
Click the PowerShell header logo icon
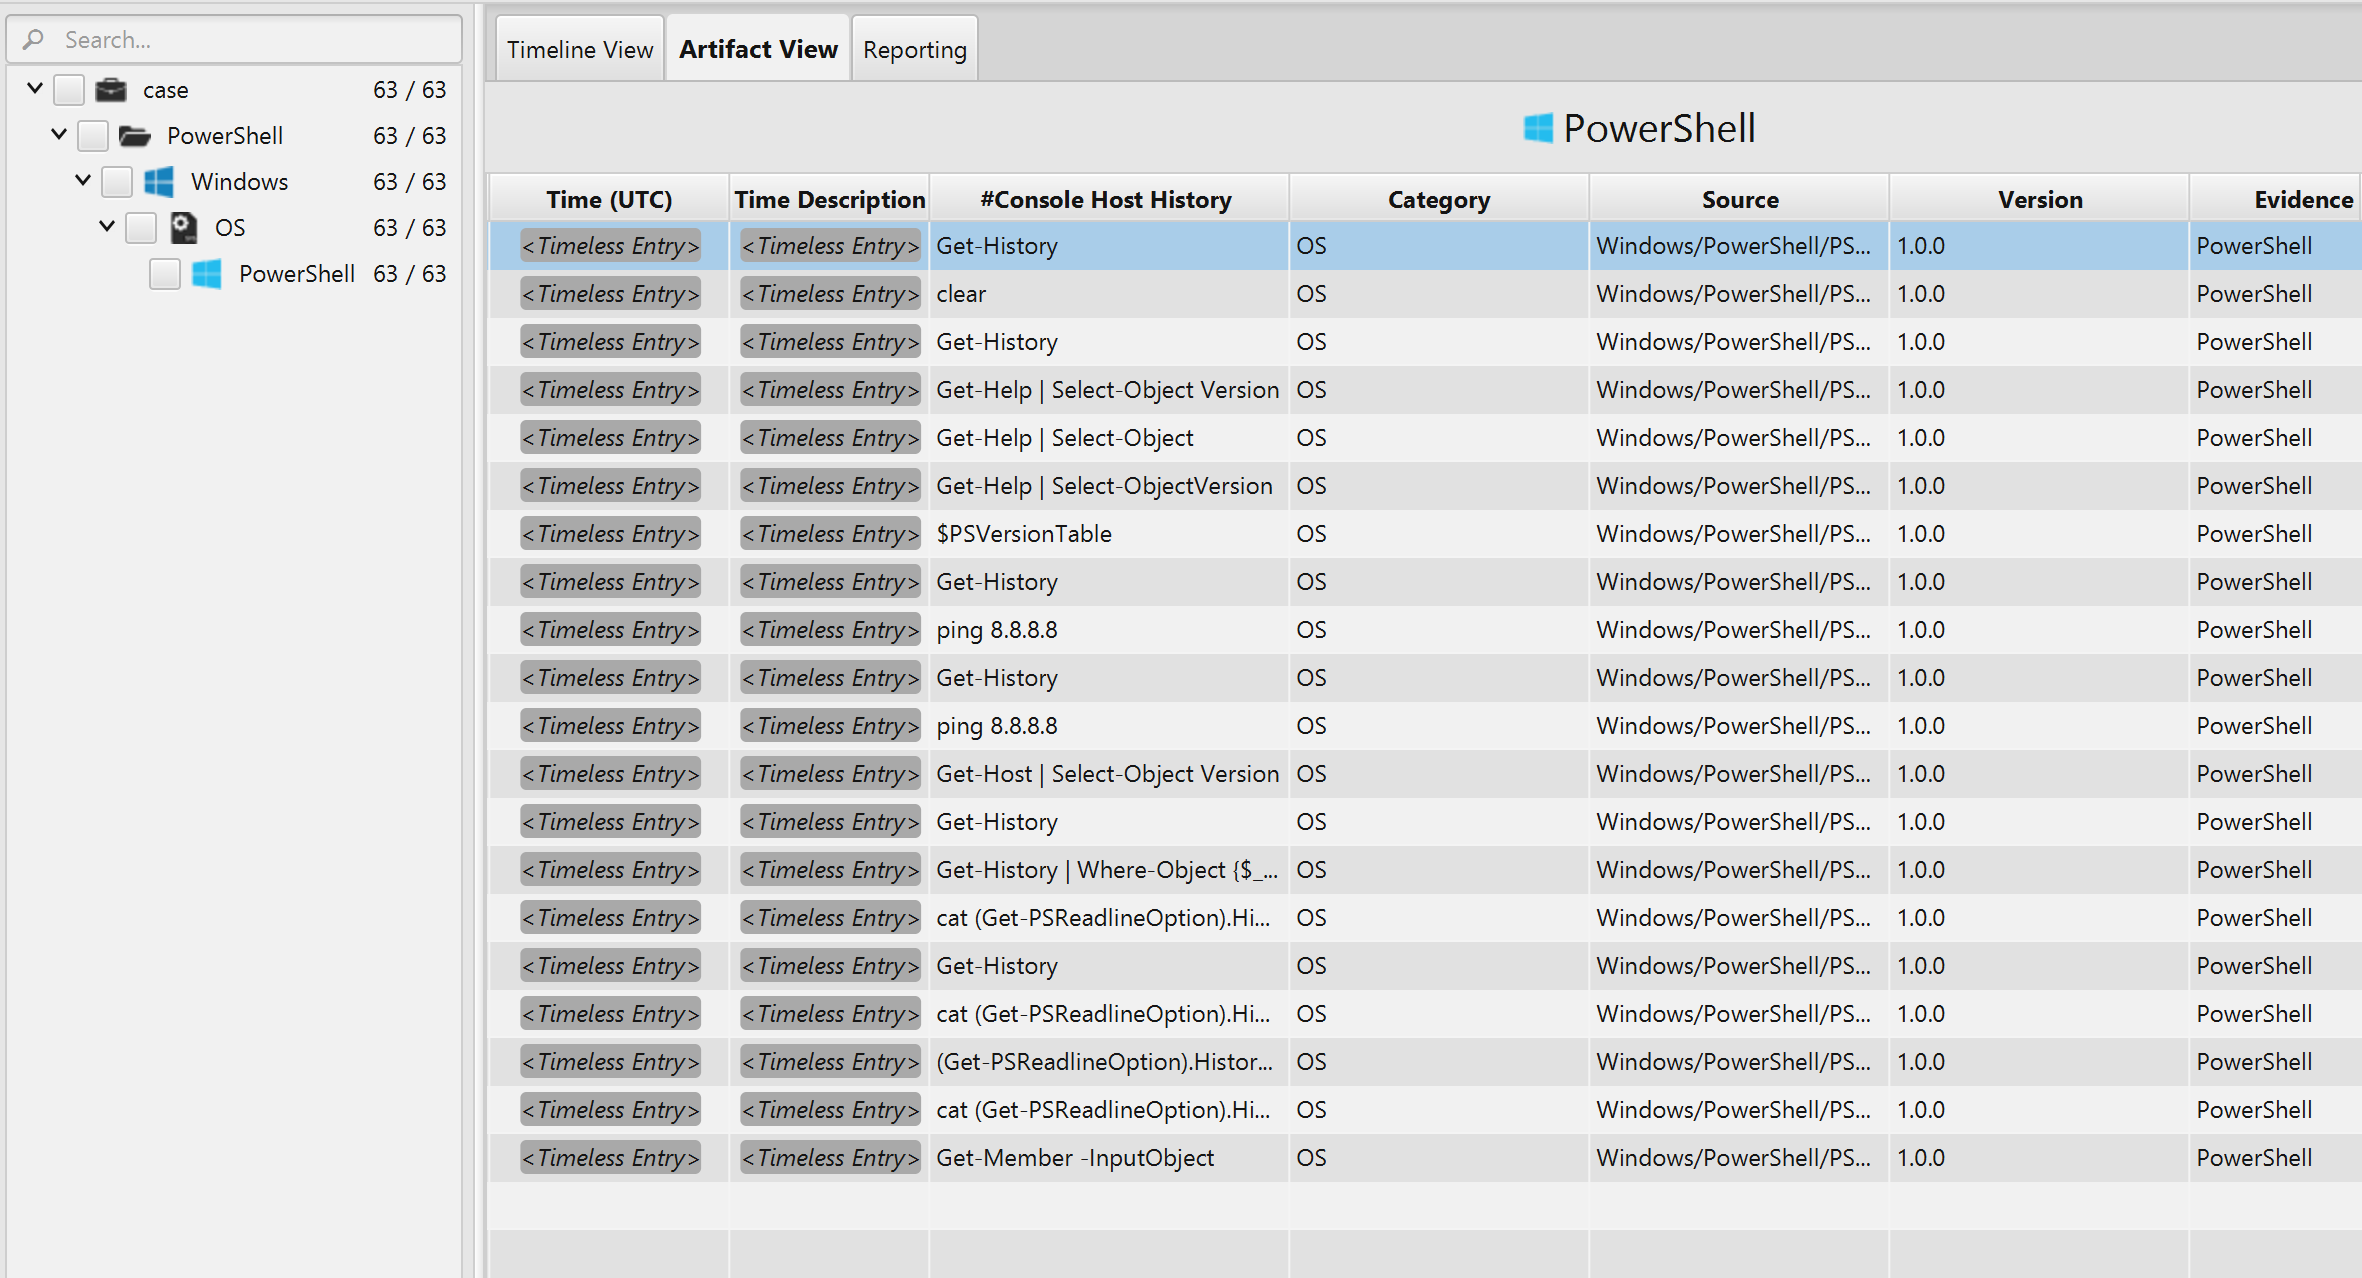point(1538,128)
